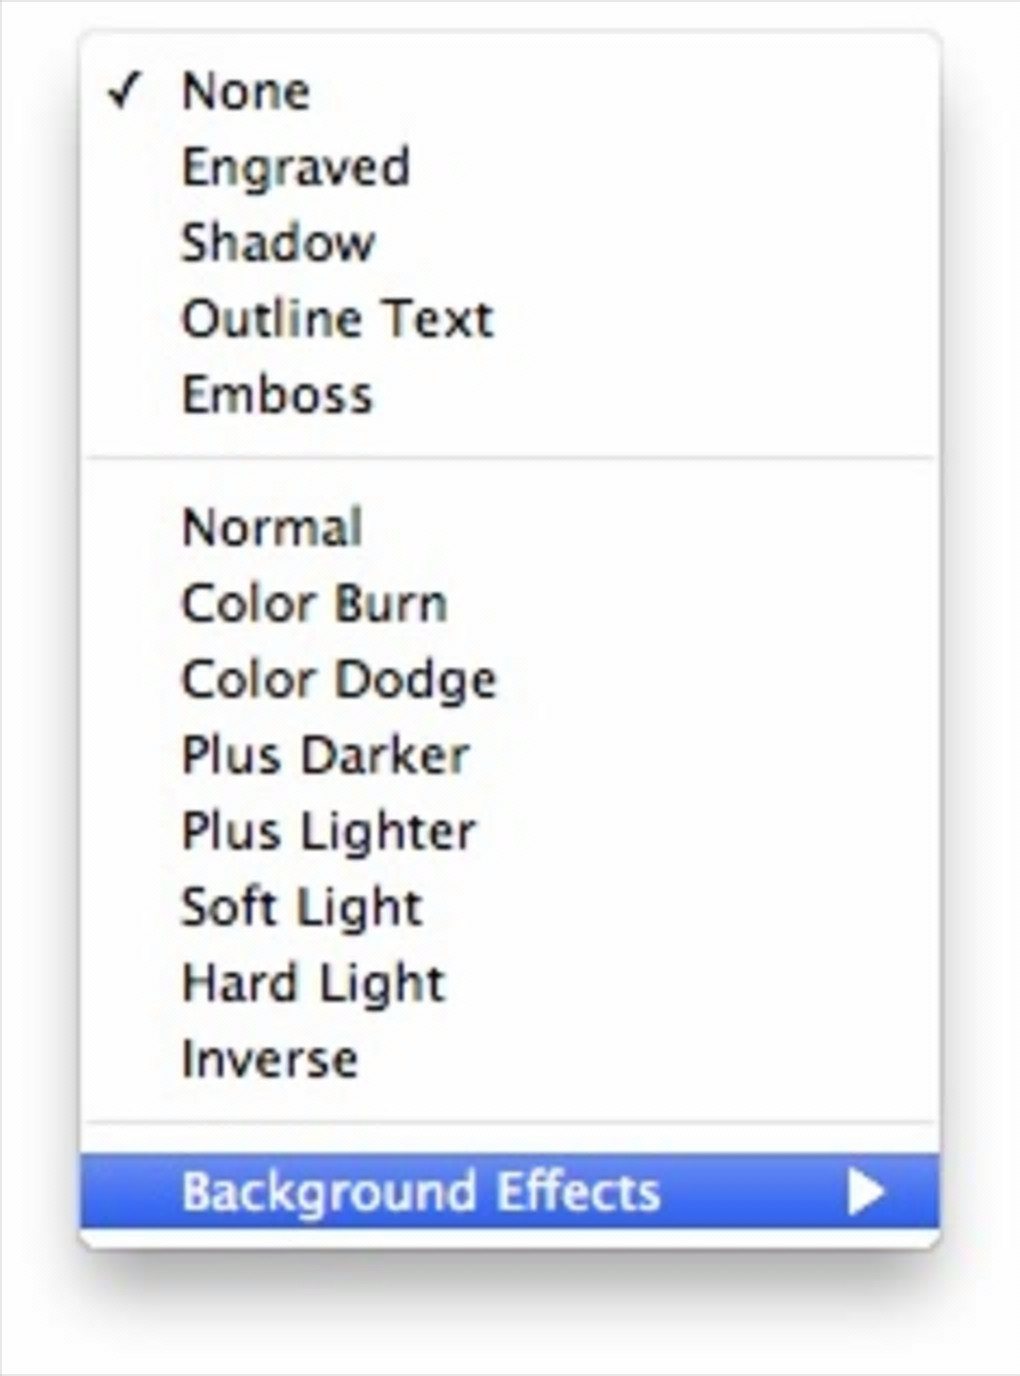Click the Background Effects submenu arrow
The height and width of the screenshot is (1376, 1020).
tap(865, 1191)
